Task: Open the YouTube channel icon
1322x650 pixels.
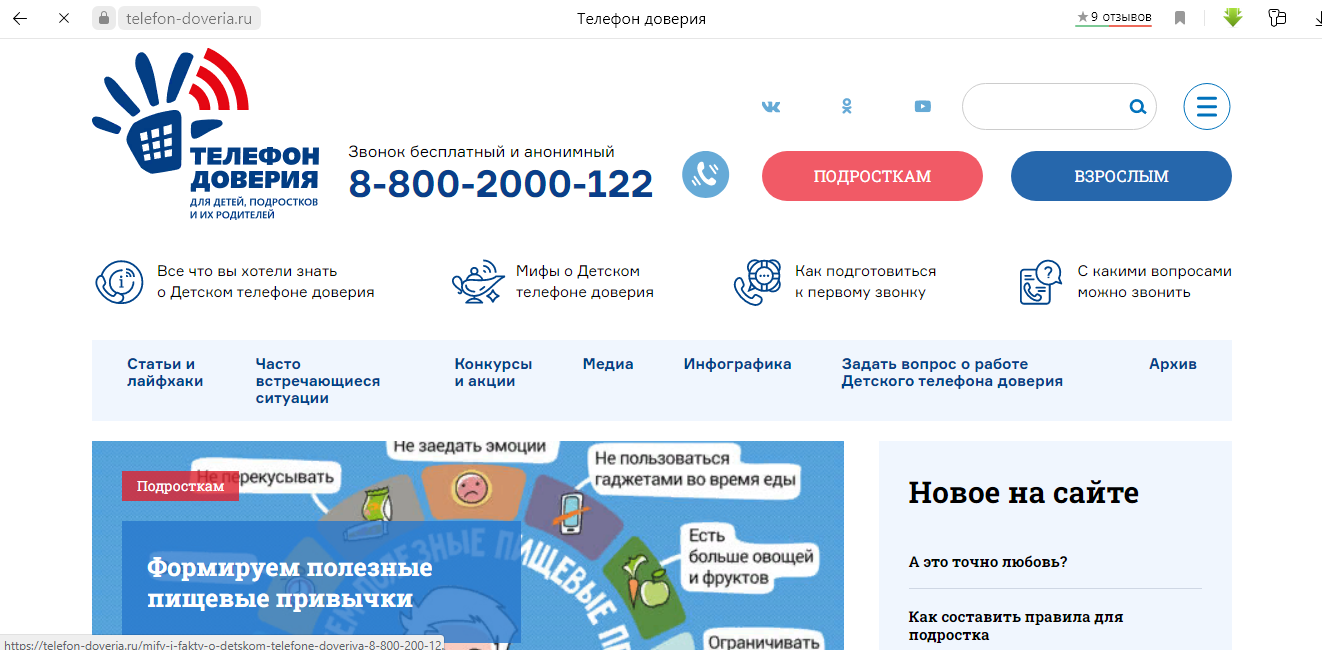Action: point(922,107)
